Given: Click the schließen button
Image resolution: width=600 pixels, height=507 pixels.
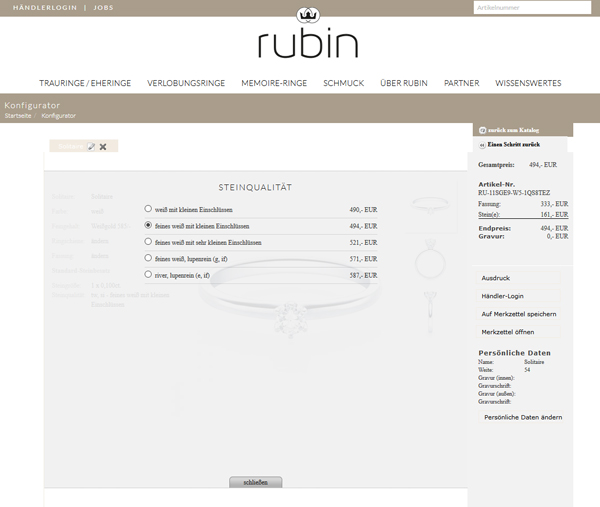Looking at the screenshot, I should point(256,482).
